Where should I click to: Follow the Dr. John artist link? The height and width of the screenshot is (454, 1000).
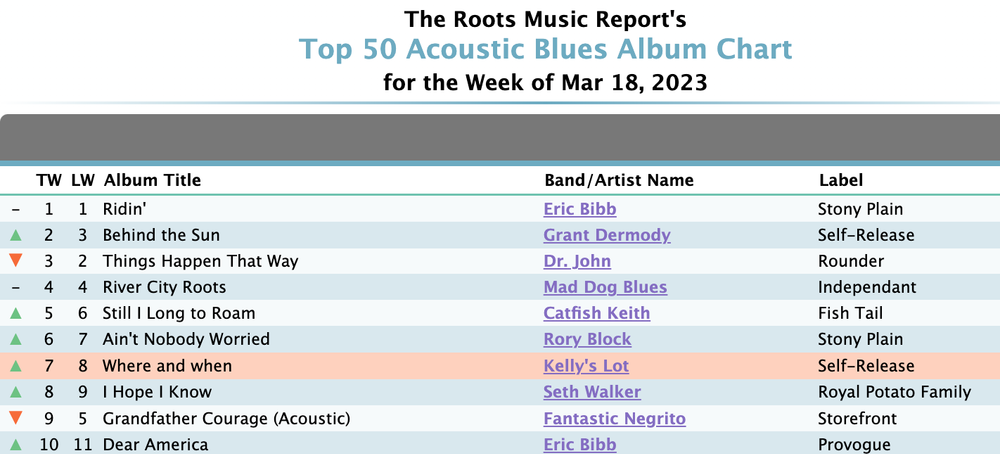coord(577,261)
